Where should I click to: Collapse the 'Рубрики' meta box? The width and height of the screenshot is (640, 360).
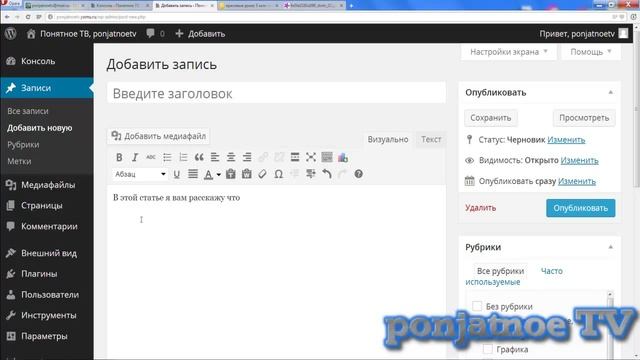coord(611,247)
